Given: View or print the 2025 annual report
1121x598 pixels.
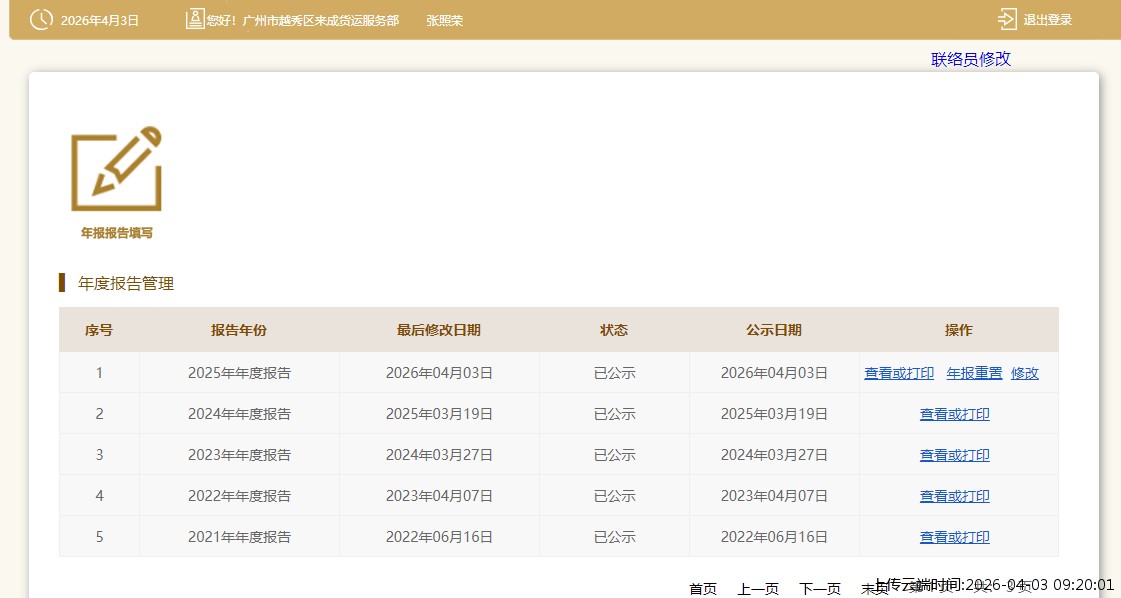Looking at the screenshot, I should (899, 373).
